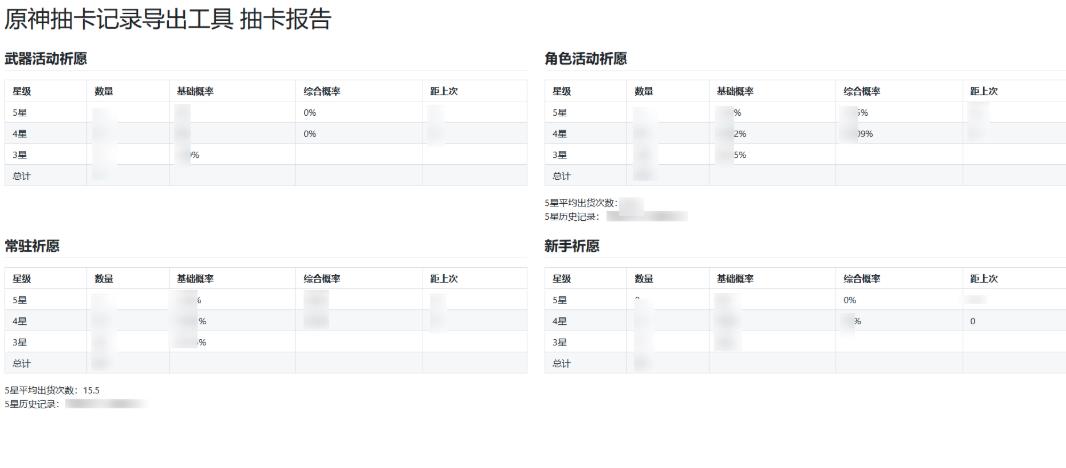Click 距上次 header in 新手祈愿 table
This screenshot has width=1066, height=468.
[x=984, y=279]
